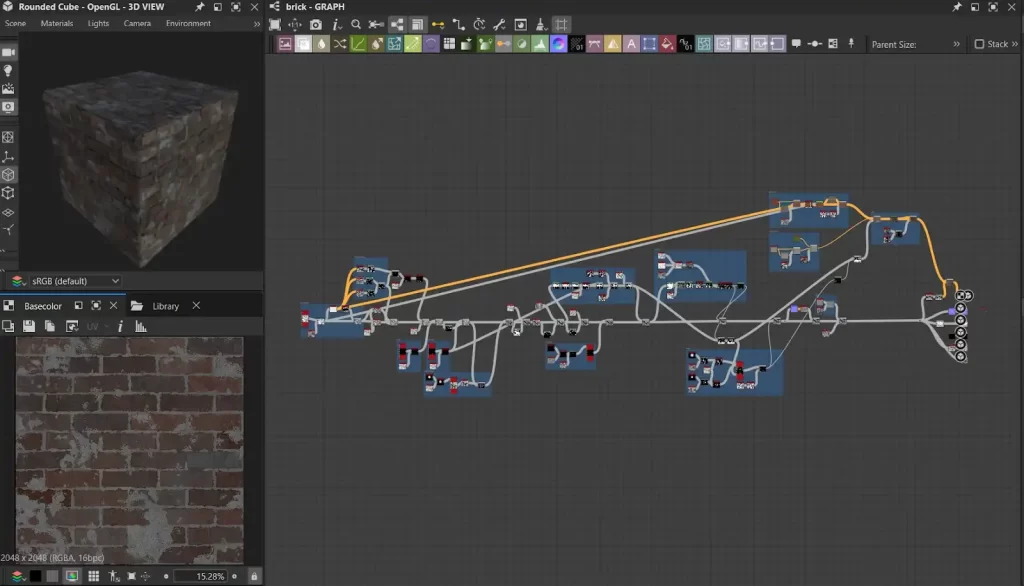The image size is (1024, 586).
Task: Click the video camera icon in 3D view sidebar
Action: pyautogui.click(x=9, y=52)
